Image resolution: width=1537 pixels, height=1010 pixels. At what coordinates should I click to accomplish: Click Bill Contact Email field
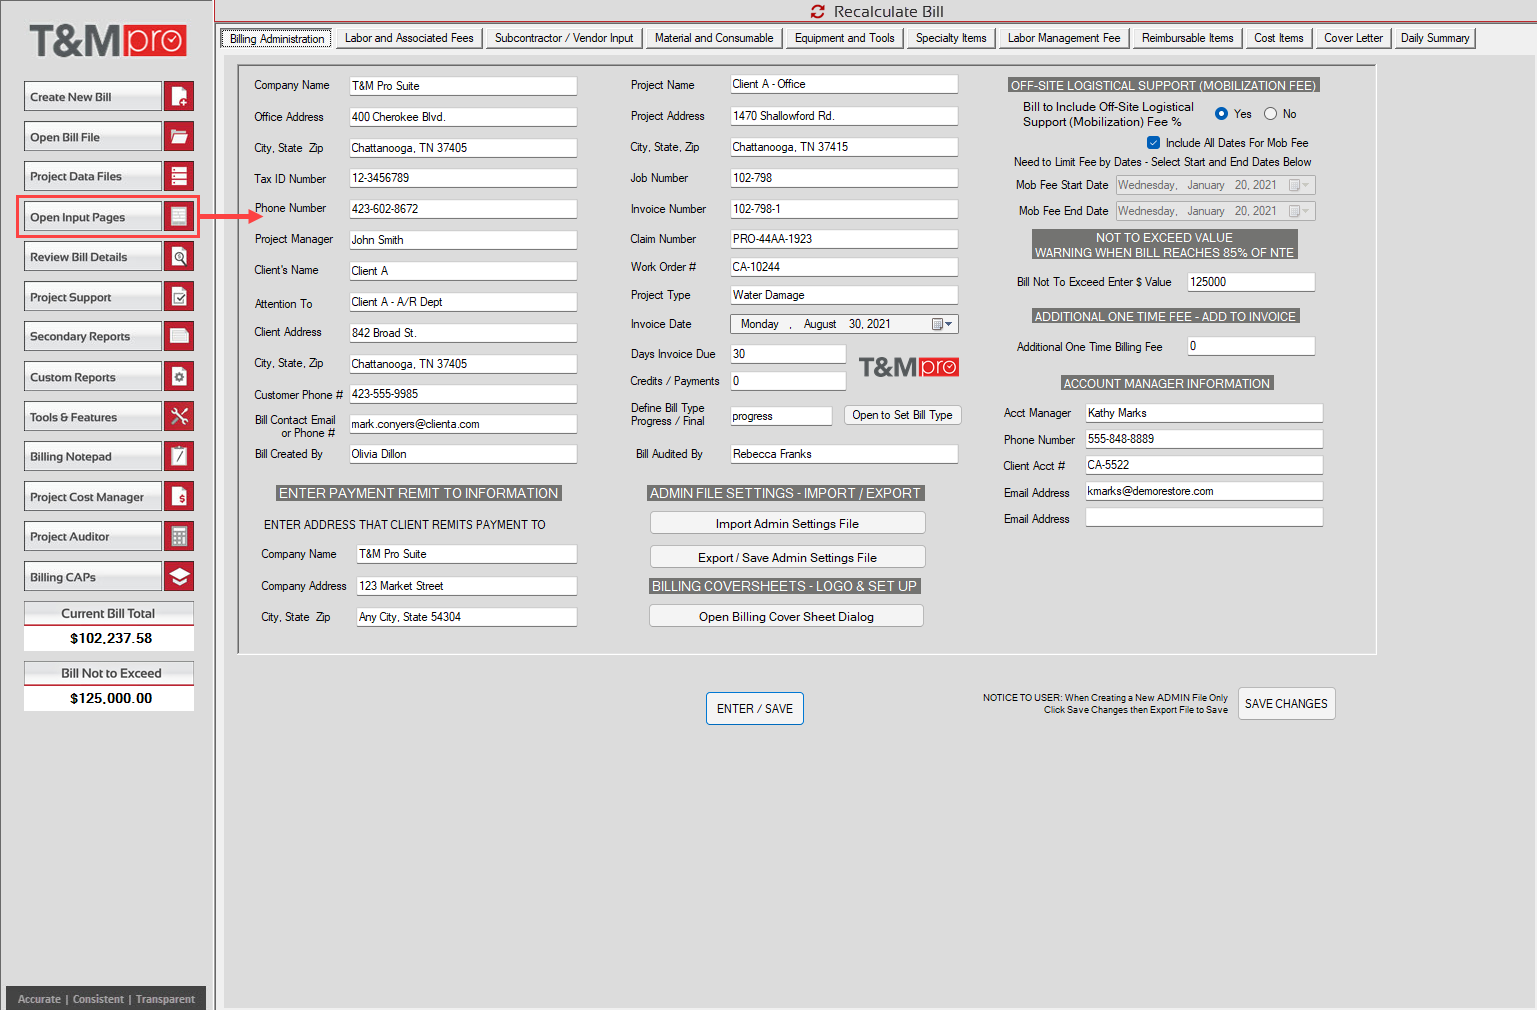463,424
